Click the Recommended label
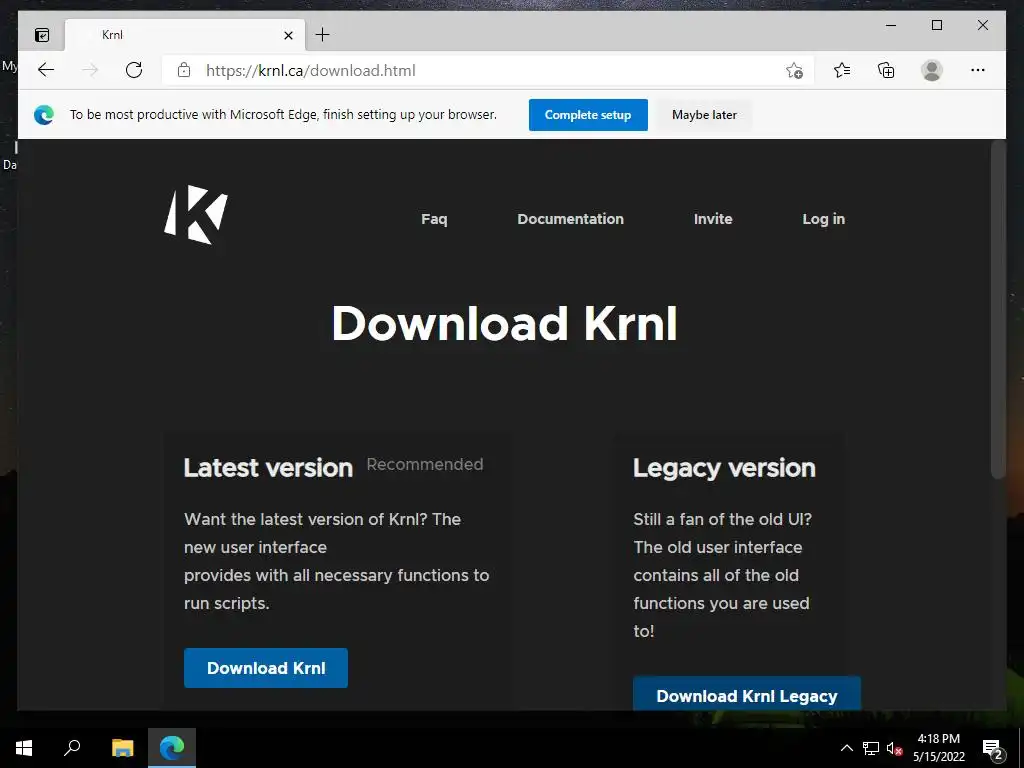This screenshot has height=768, width=1024. click(424, 464)
